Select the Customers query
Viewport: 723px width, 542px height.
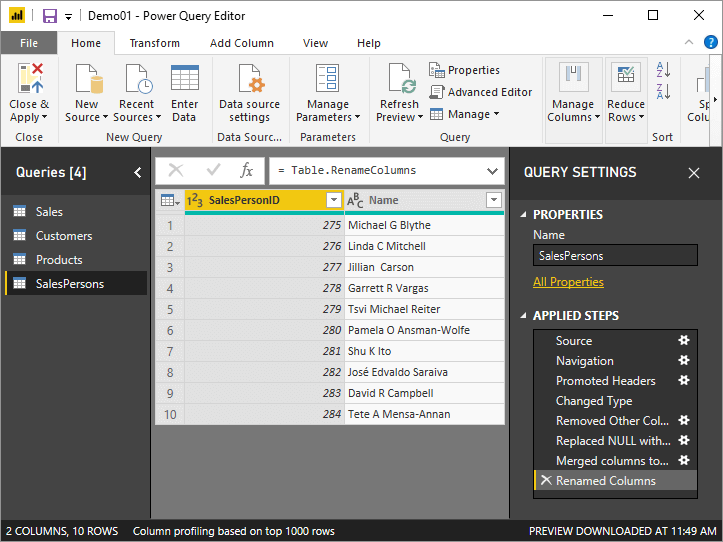click(x=77, y=236)
